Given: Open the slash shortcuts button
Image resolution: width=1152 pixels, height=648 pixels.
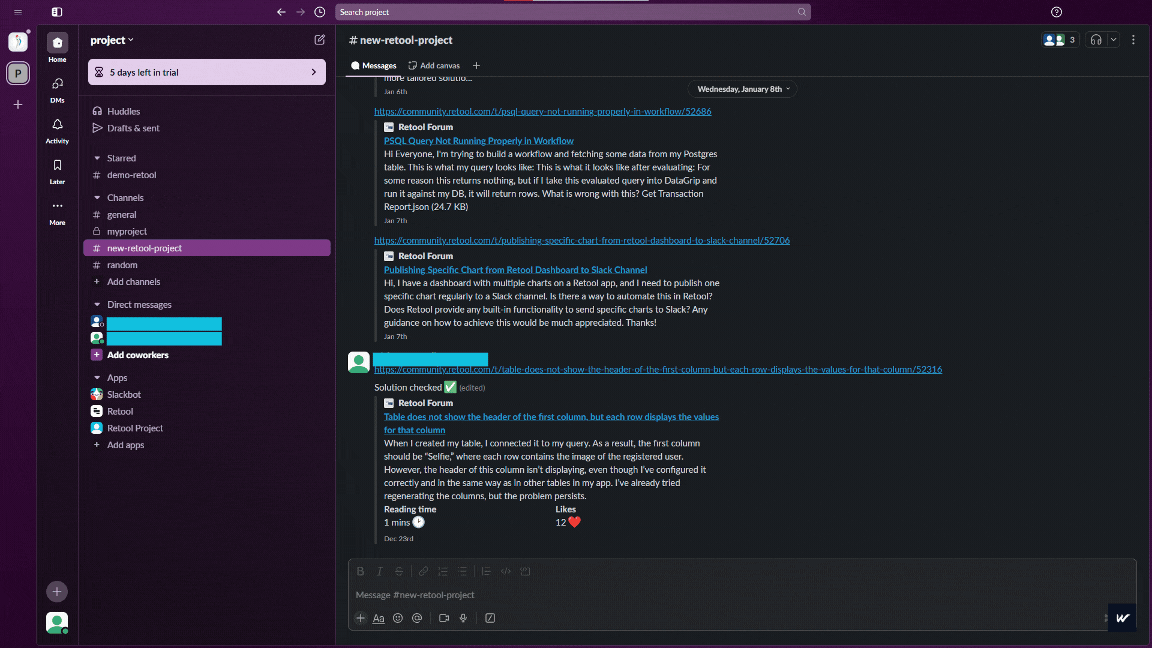Looking at the screenshot, I should click(x=490, y=618).
